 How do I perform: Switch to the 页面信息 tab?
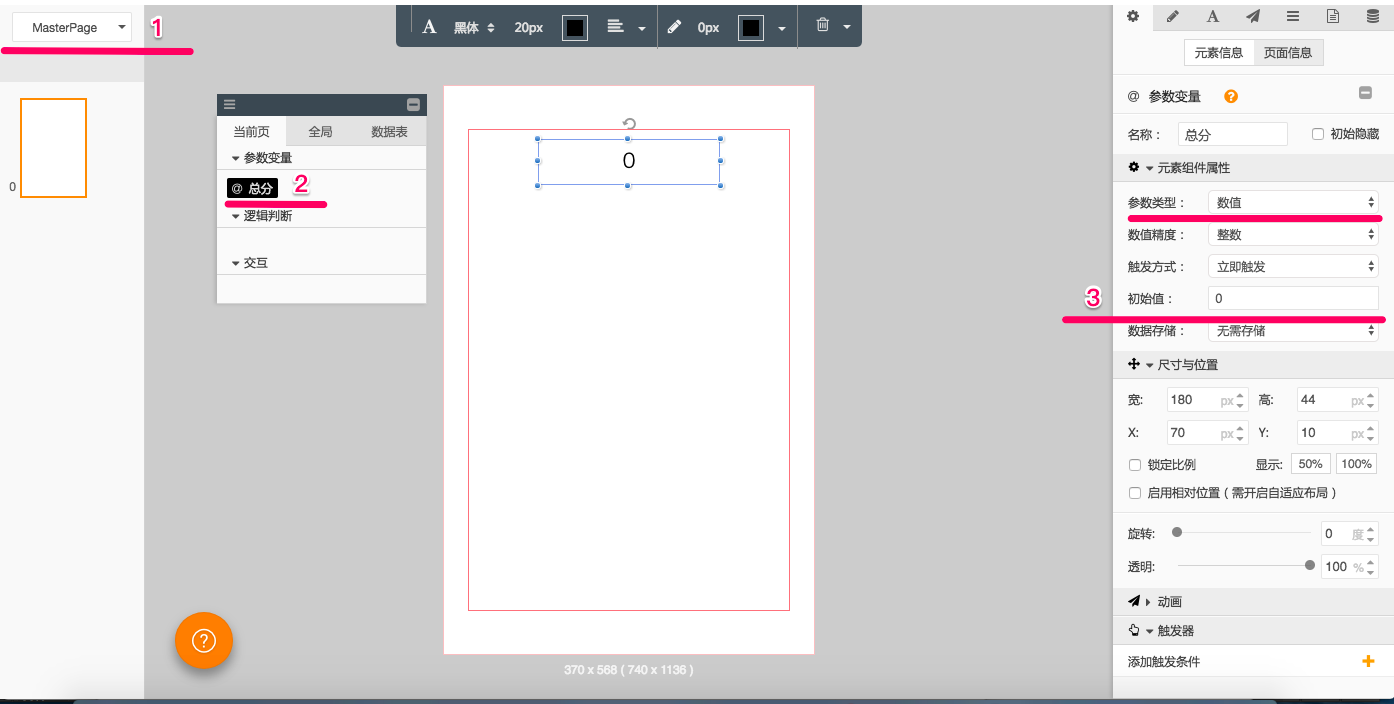(1288, 53)
